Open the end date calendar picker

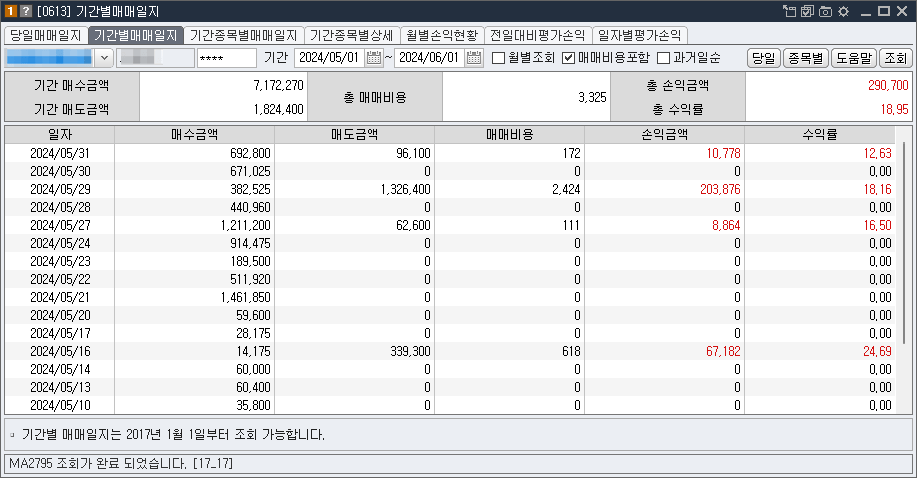tap(474, 58)
